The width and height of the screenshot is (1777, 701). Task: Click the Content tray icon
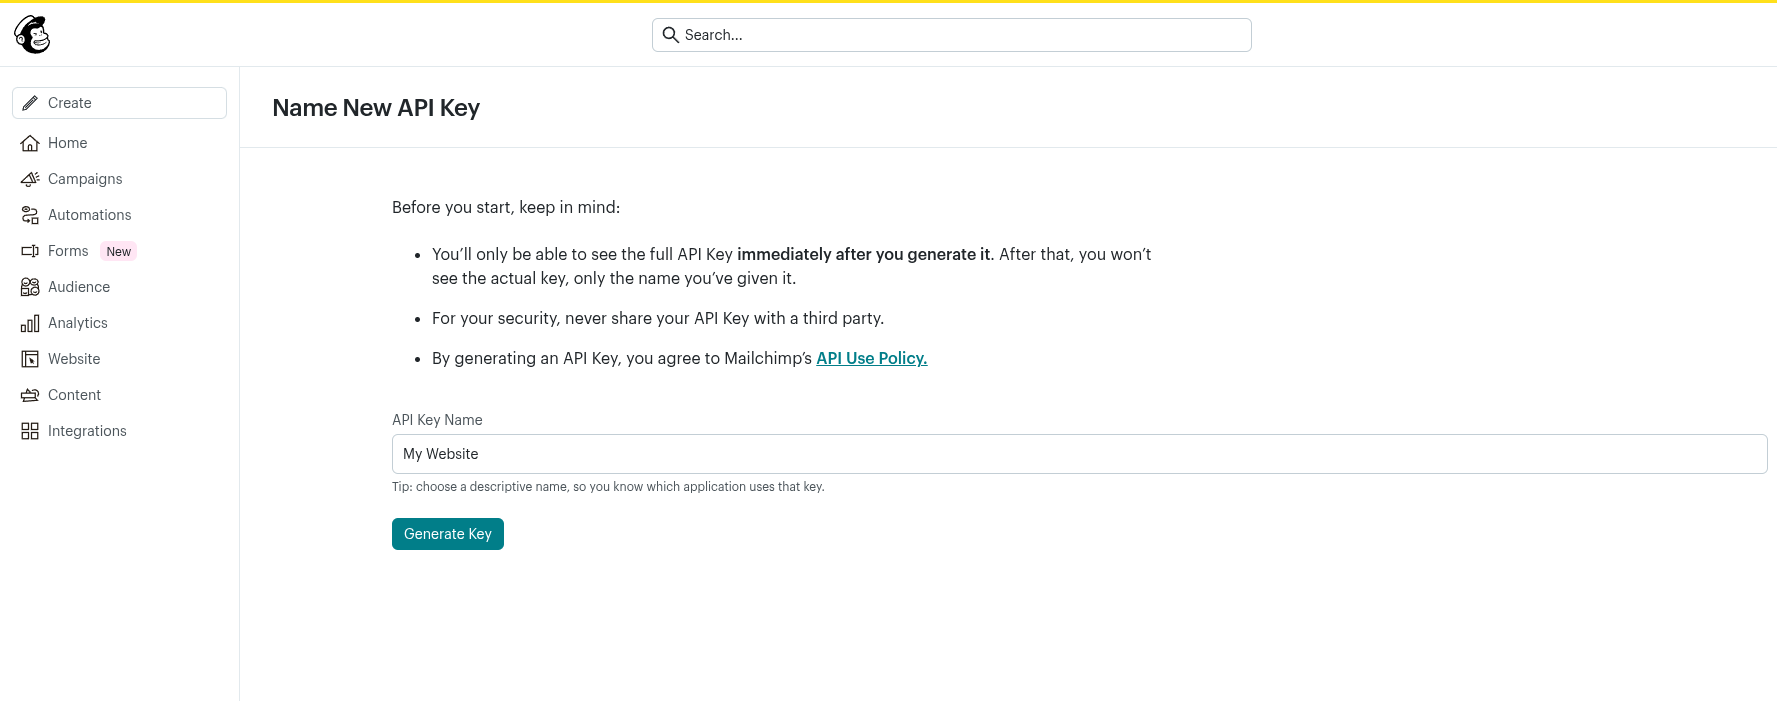(30, 395)
